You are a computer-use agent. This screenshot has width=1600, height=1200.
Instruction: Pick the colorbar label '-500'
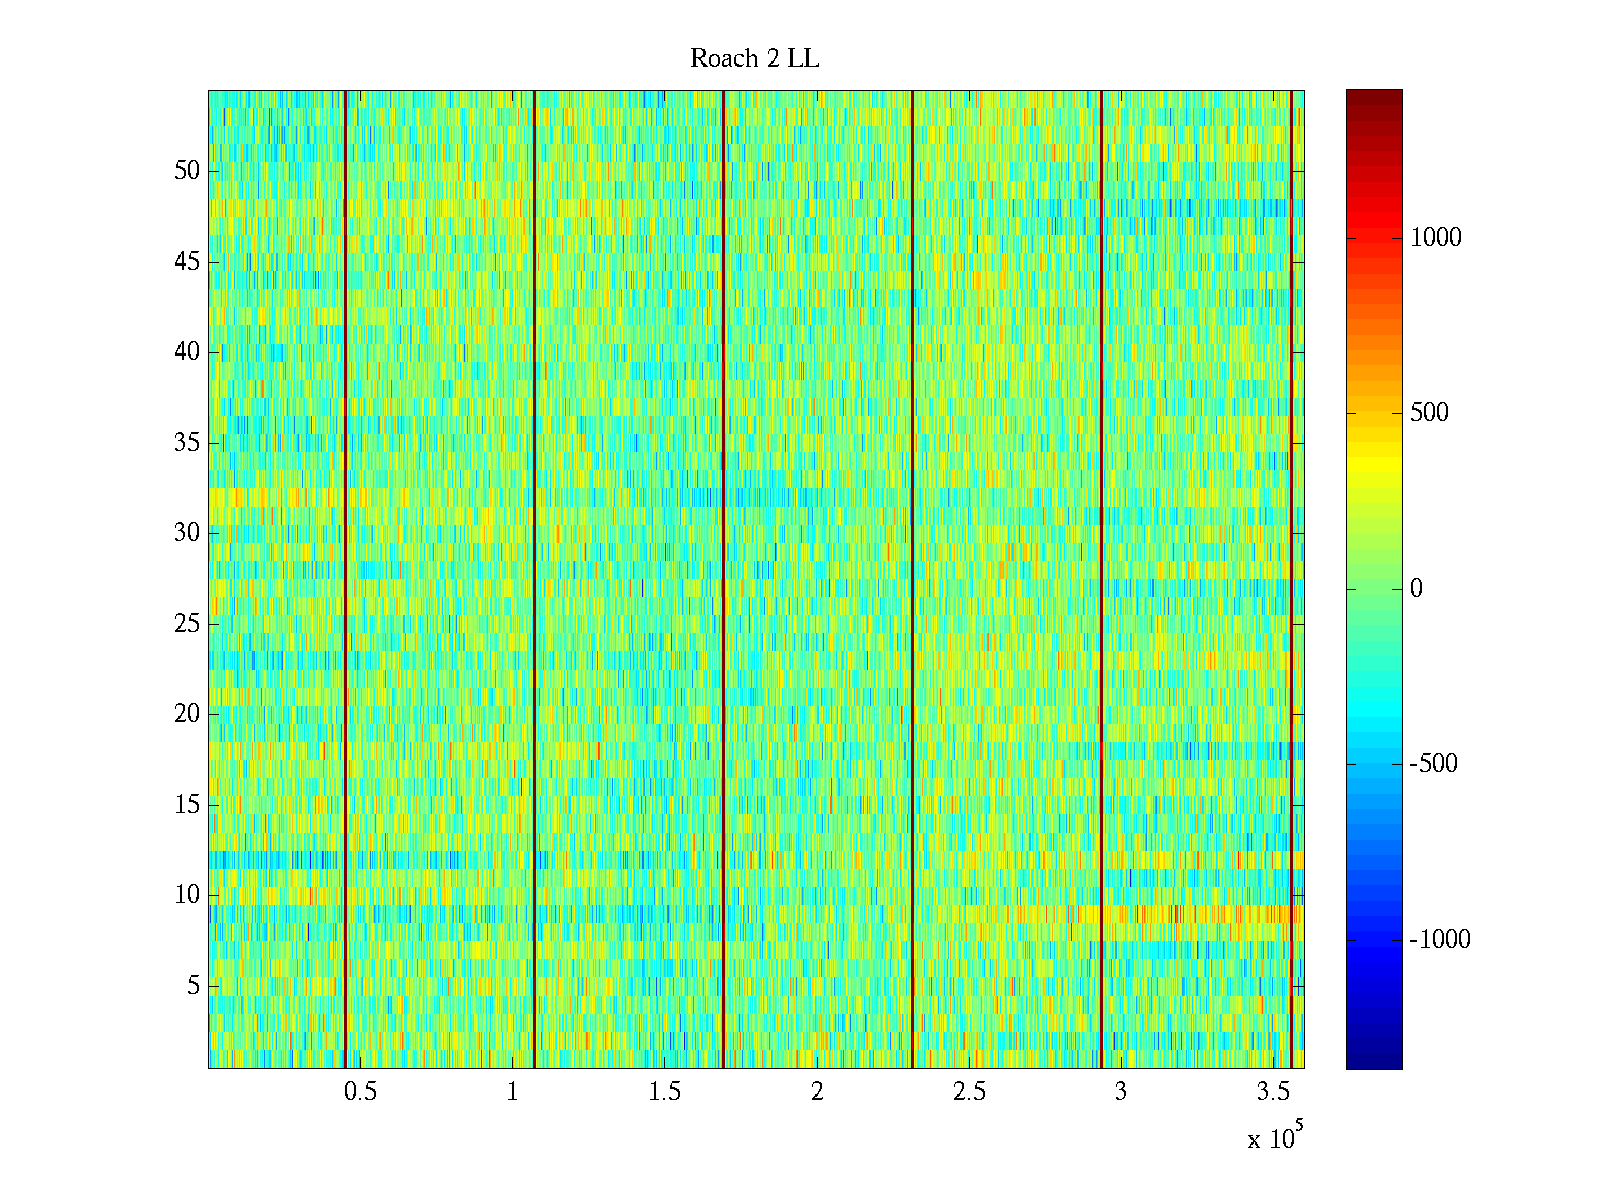[1433, 764]
